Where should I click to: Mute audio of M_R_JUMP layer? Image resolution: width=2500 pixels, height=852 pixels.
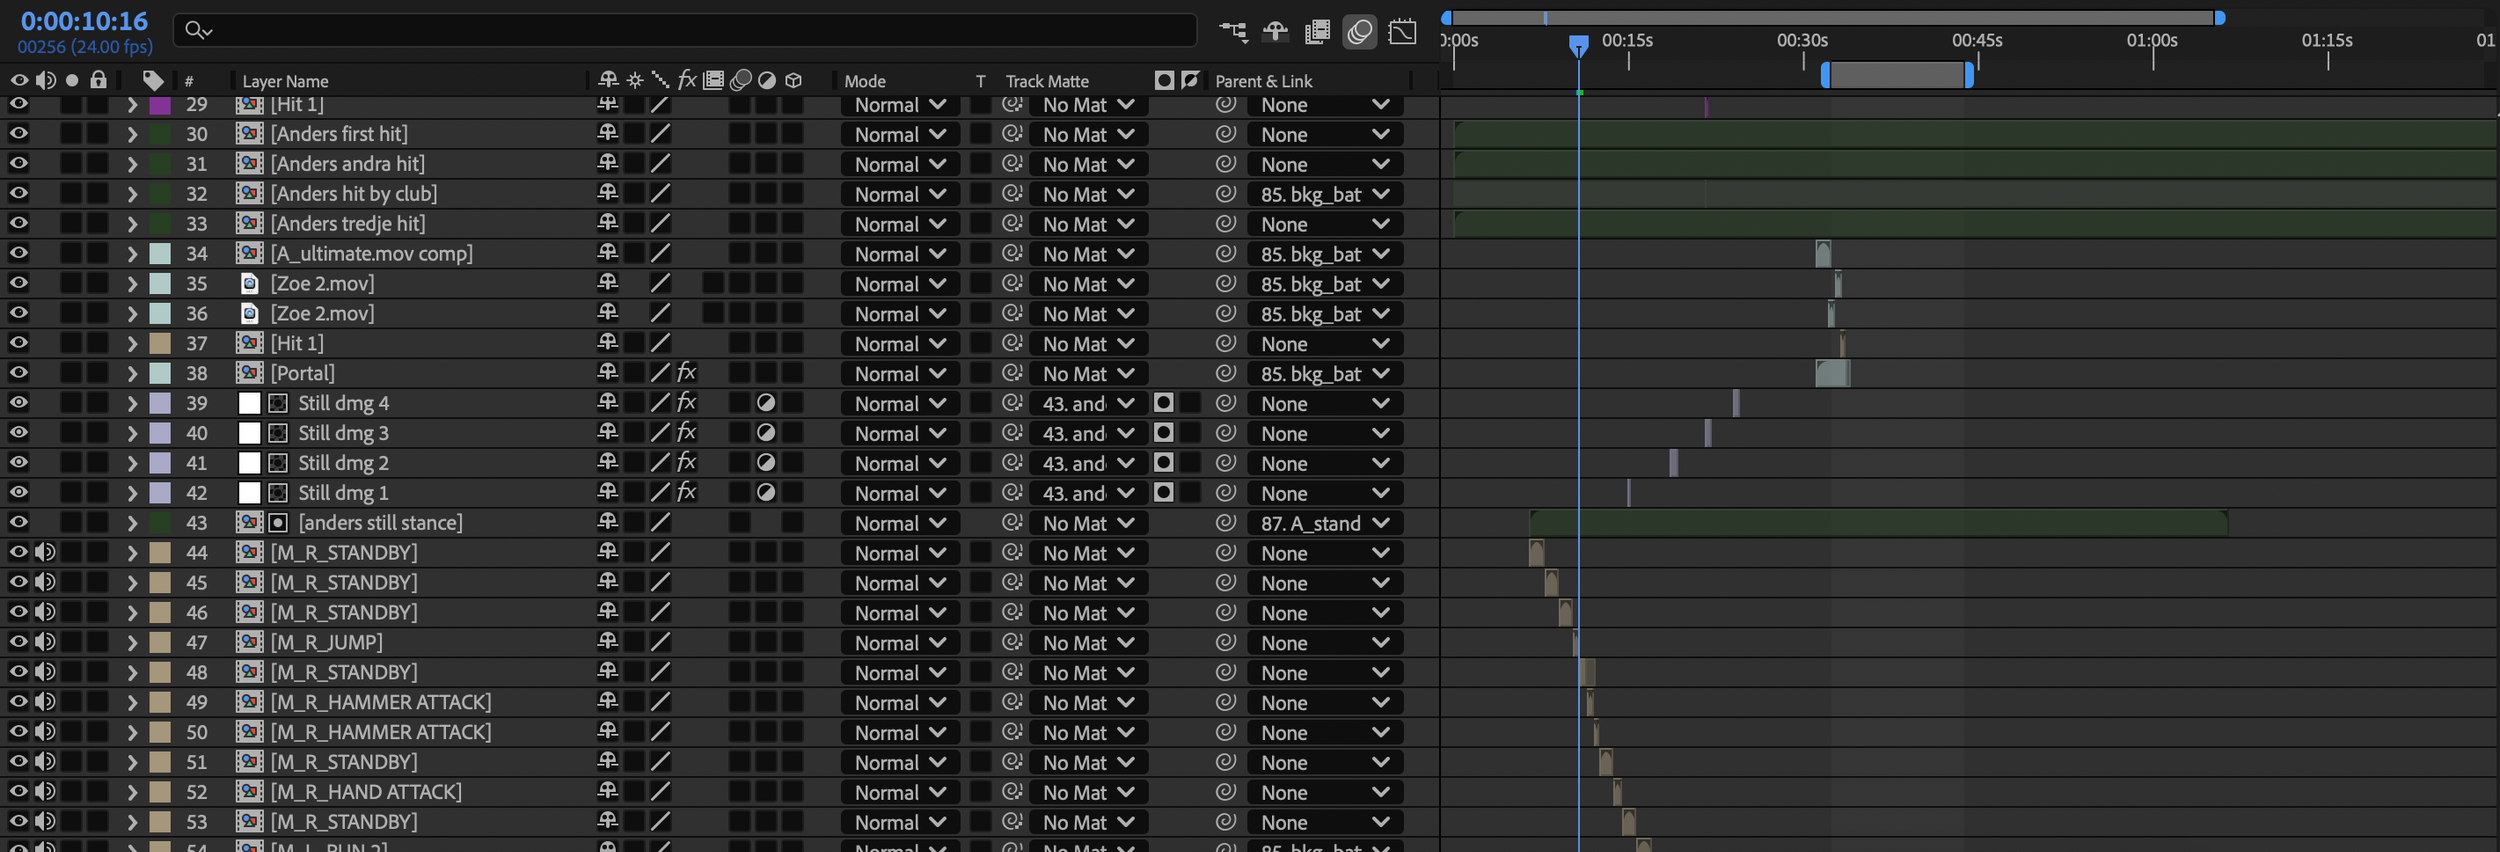(46, 642)
